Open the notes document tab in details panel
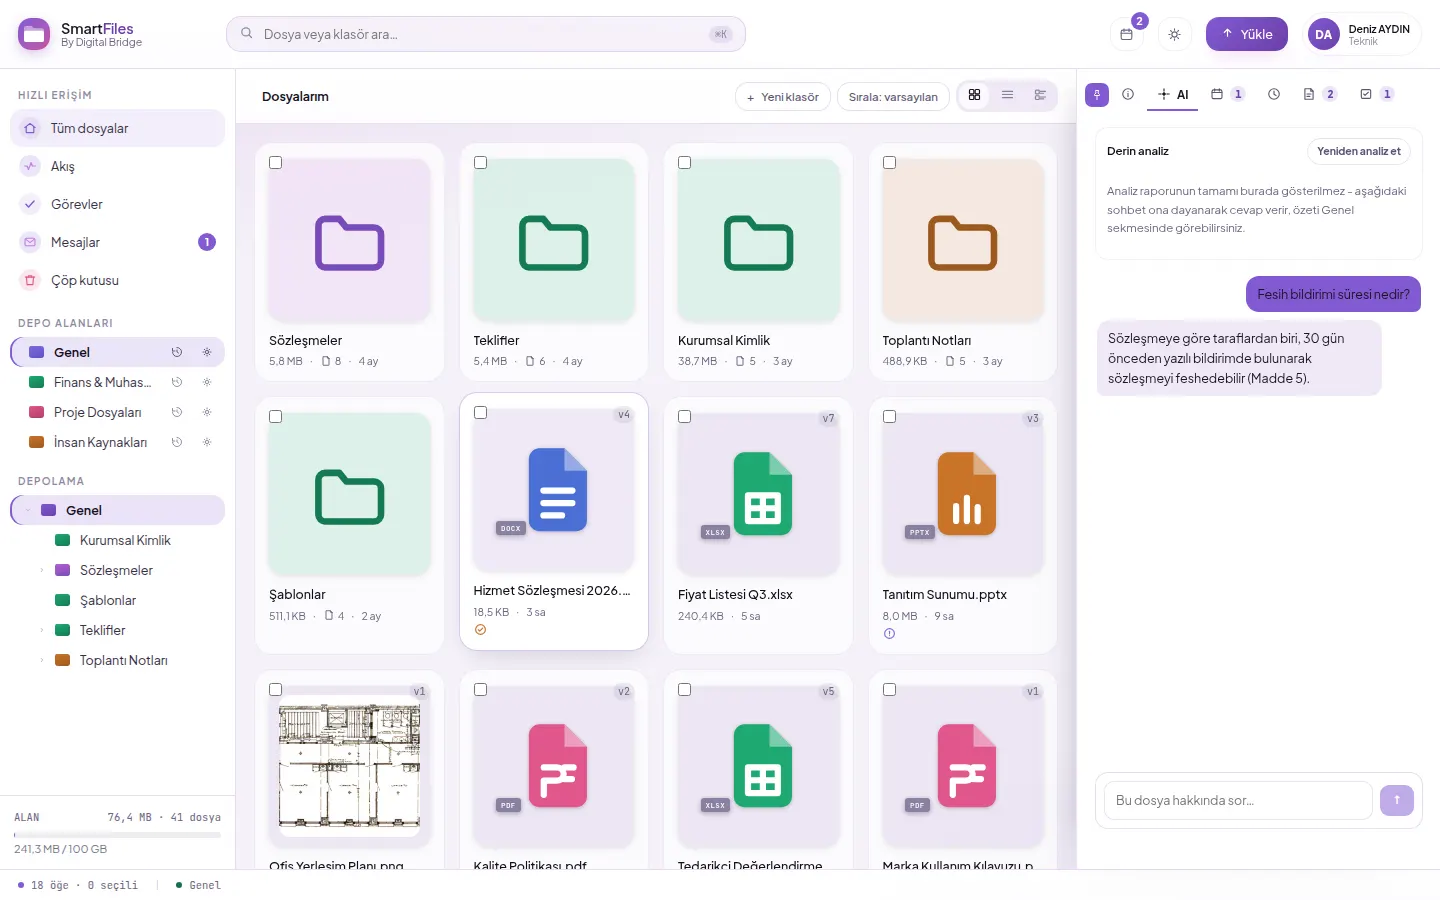Screen dimensions: 1440x900 tap(1319, 94)
